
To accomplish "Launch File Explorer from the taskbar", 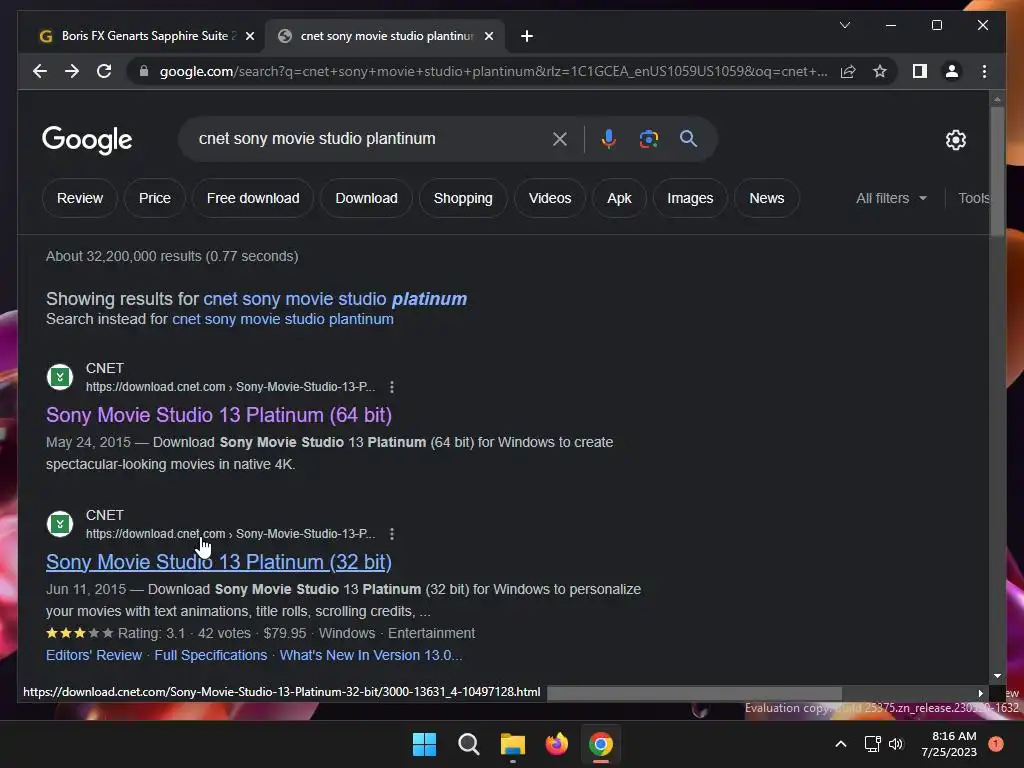I will (513, 744).
